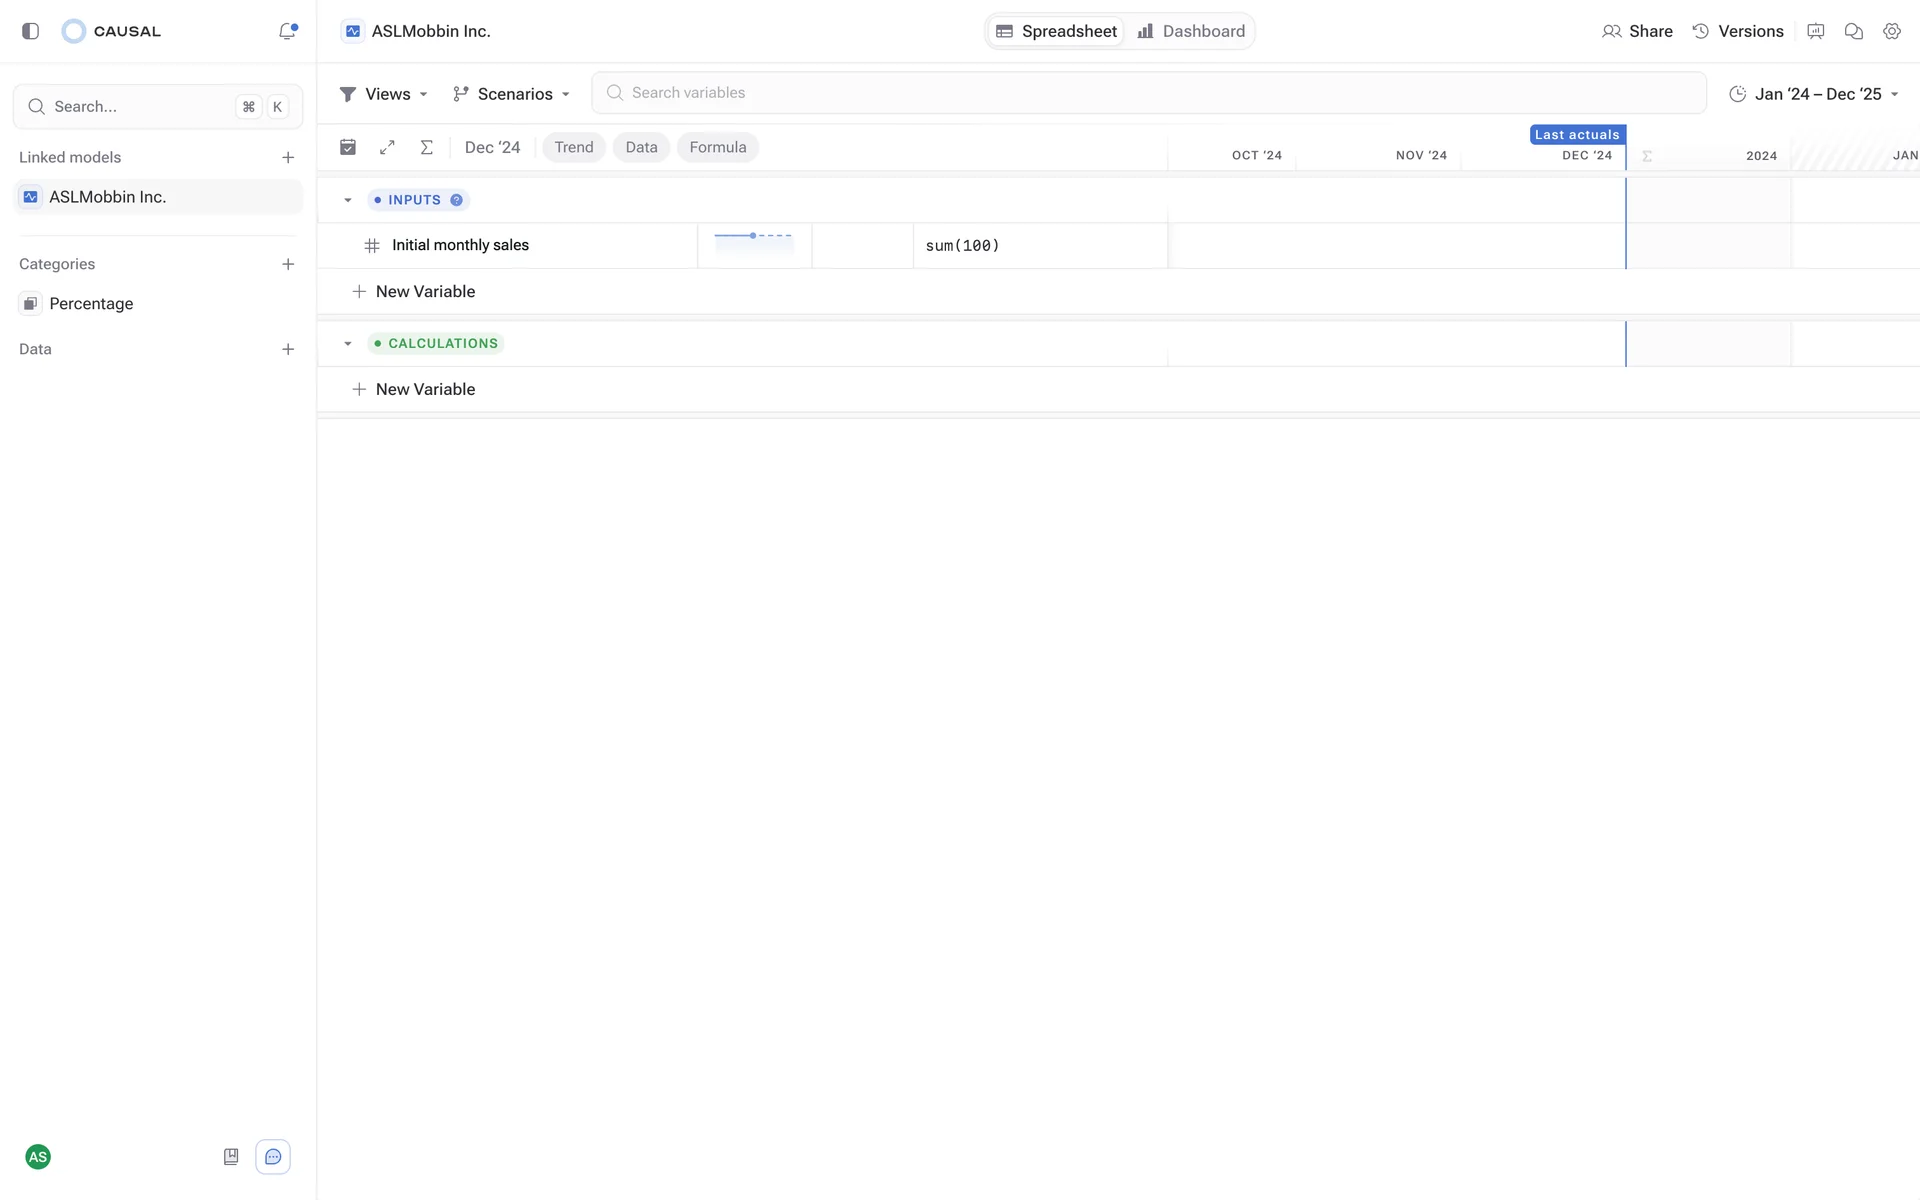Click the calendar check icon in the toolbar

[x=348, y=147]
